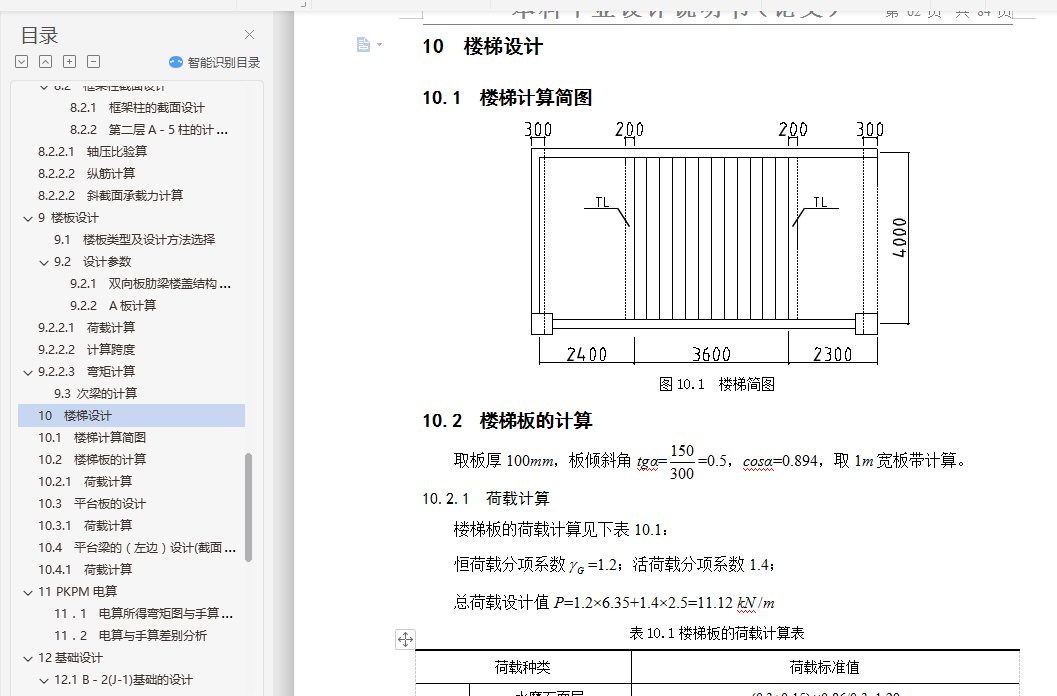Viewport: 1057px width, 696px height.
Task: Go to 9.2.2 A 板计算
Action: click(113, 306)
